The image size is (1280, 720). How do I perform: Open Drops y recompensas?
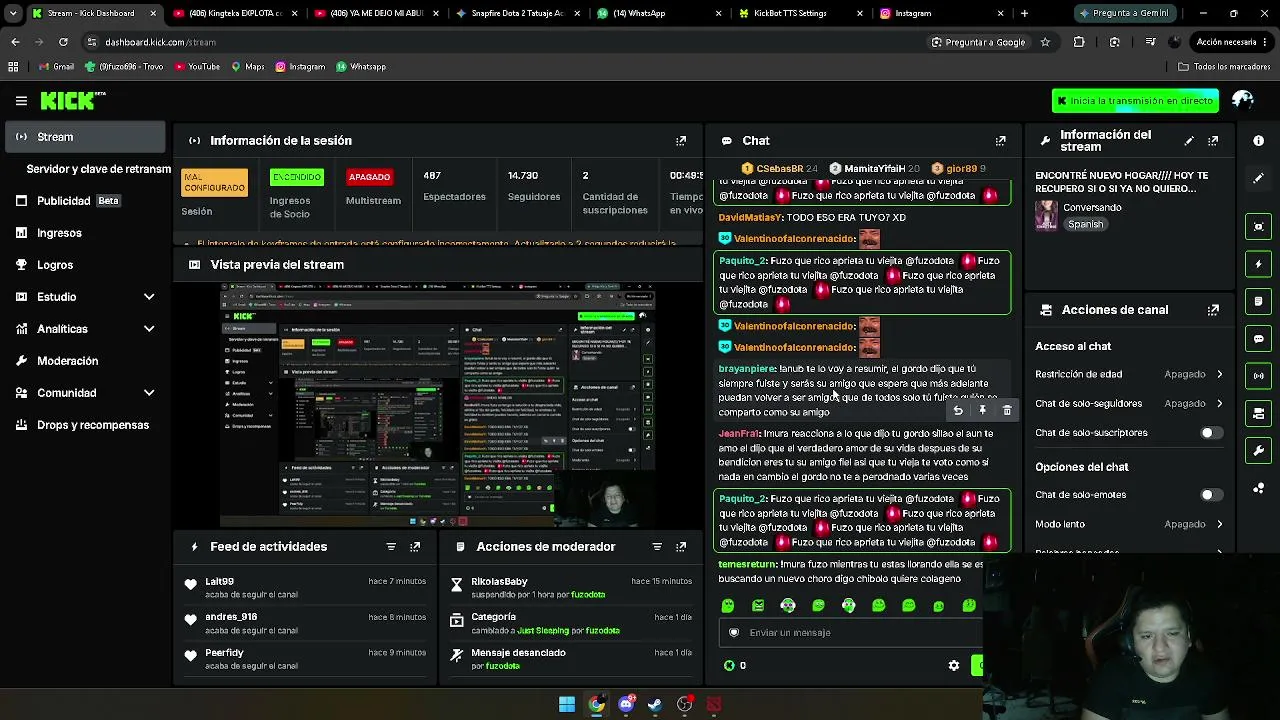[x=85, y=425]
